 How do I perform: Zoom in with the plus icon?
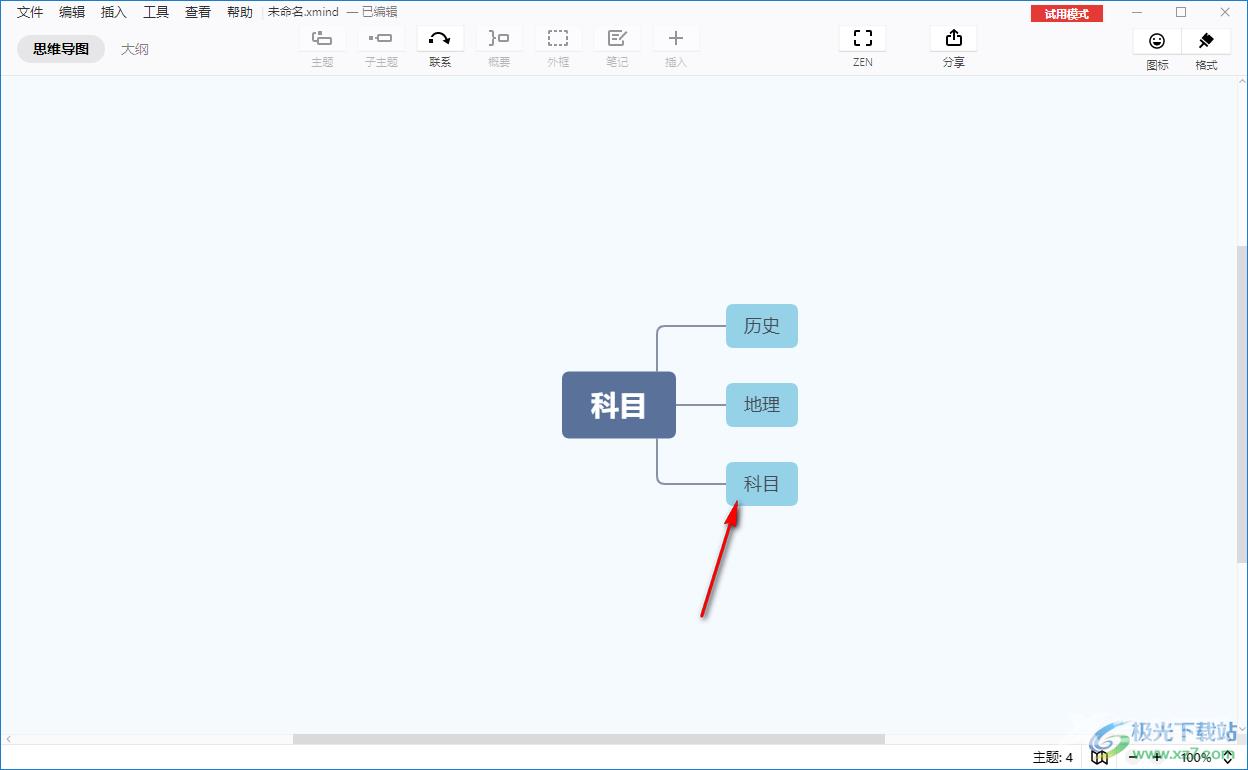click(1158, 758)
